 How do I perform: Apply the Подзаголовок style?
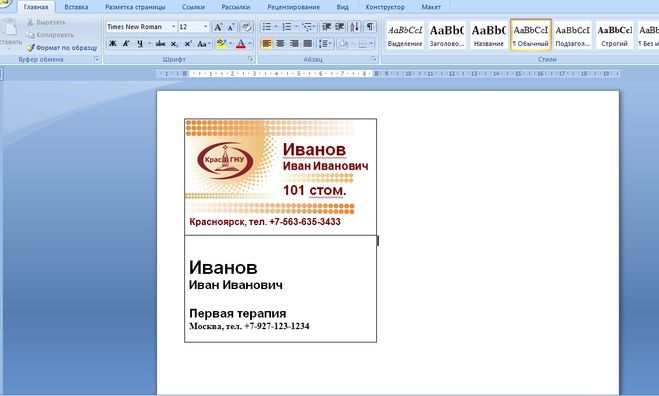(x=573, y=35)
